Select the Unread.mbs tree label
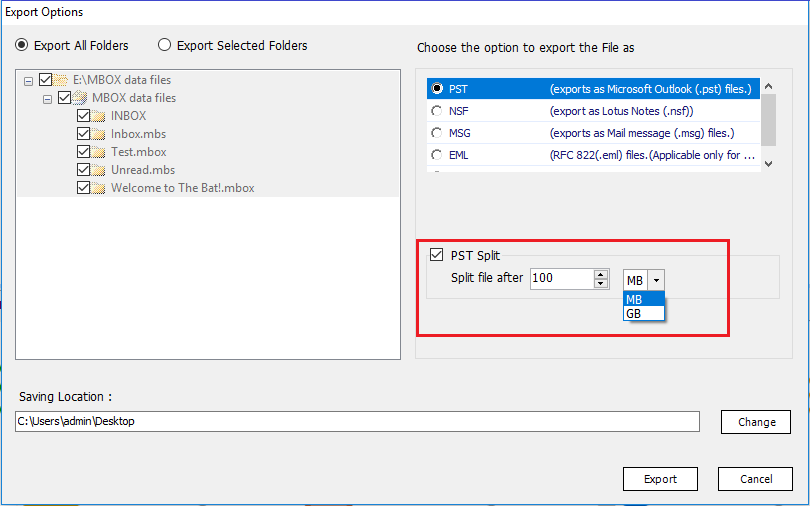810x506 pixels. click(x=143, y=170)
